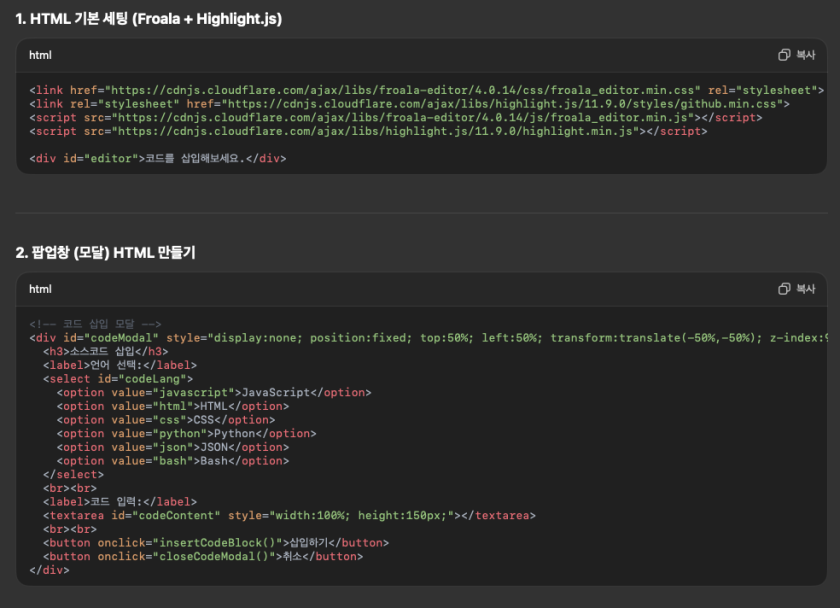
Task: Click the heading '2. 팝업창 (모달) HTML 만들기'
Action: (x=106, y=252)
